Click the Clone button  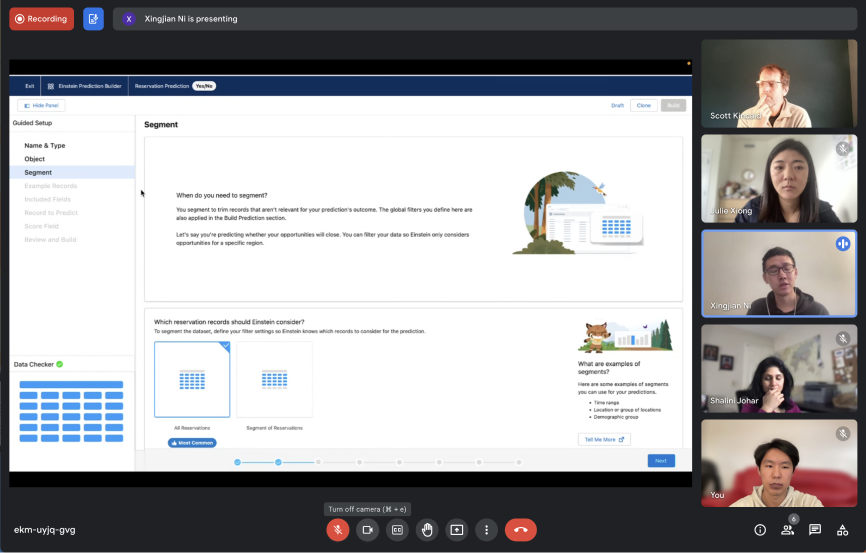pos(643,106)
